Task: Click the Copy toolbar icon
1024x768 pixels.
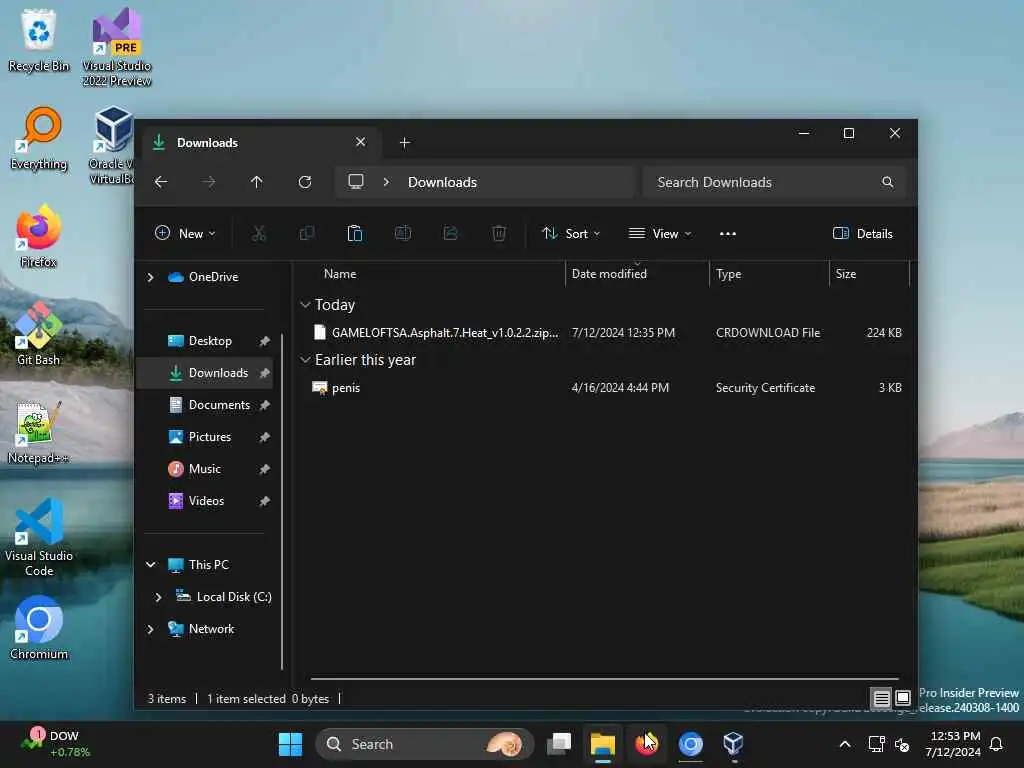Action: click(x=306, y=233)
